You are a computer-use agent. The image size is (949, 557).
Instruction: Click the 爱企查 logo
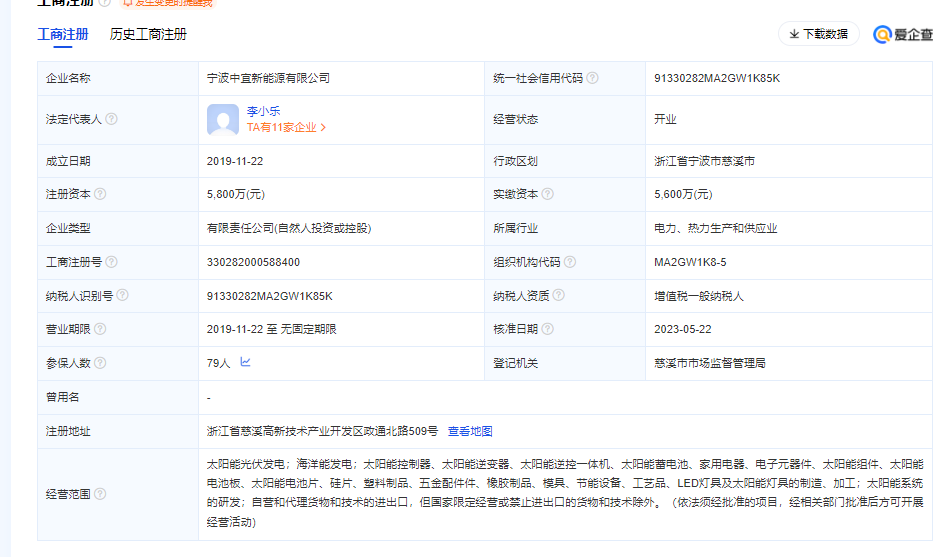[x=902, y=34]
